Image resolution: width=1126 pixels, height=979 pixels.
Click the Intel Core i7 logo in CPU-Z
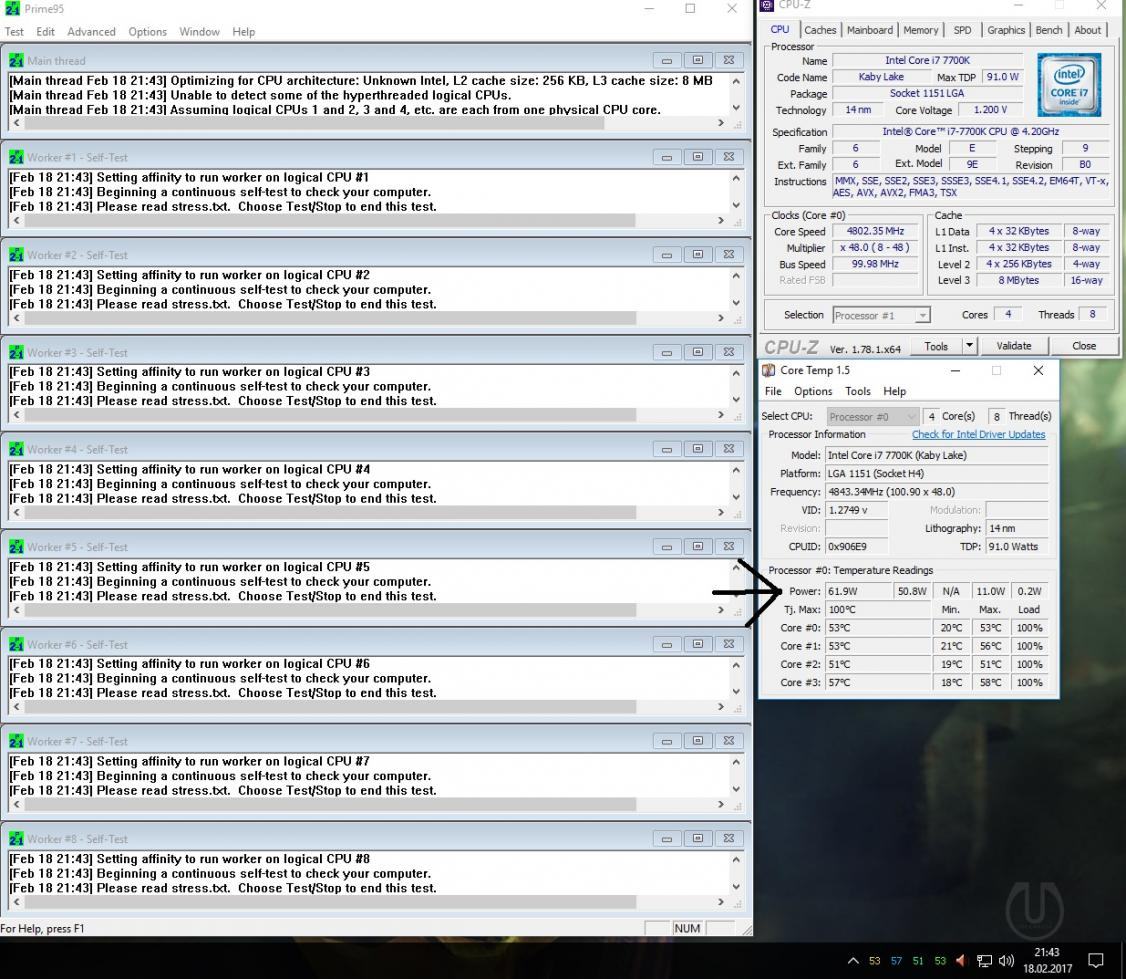(x=1069, y=85)
